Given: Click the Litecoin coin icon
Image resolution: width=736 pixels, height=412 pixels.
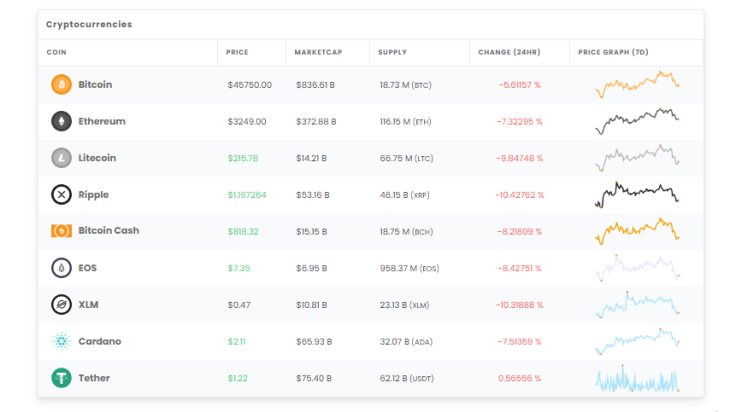Looking at the screenshot, I should click(x=61, y=158).
